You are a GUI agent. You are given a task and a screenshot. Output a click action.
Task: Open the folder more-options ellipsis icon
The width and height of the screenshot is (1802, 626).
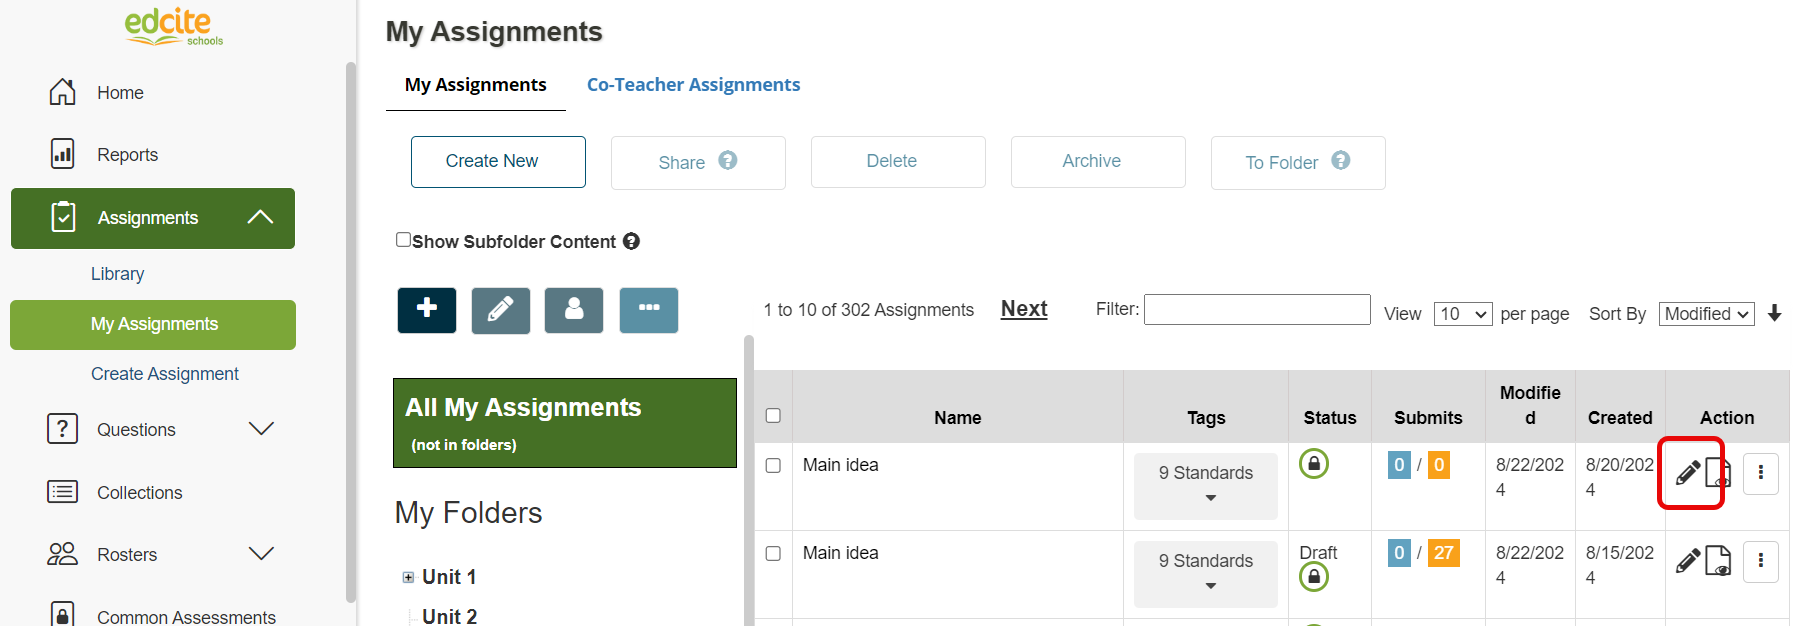coord(649,310)
